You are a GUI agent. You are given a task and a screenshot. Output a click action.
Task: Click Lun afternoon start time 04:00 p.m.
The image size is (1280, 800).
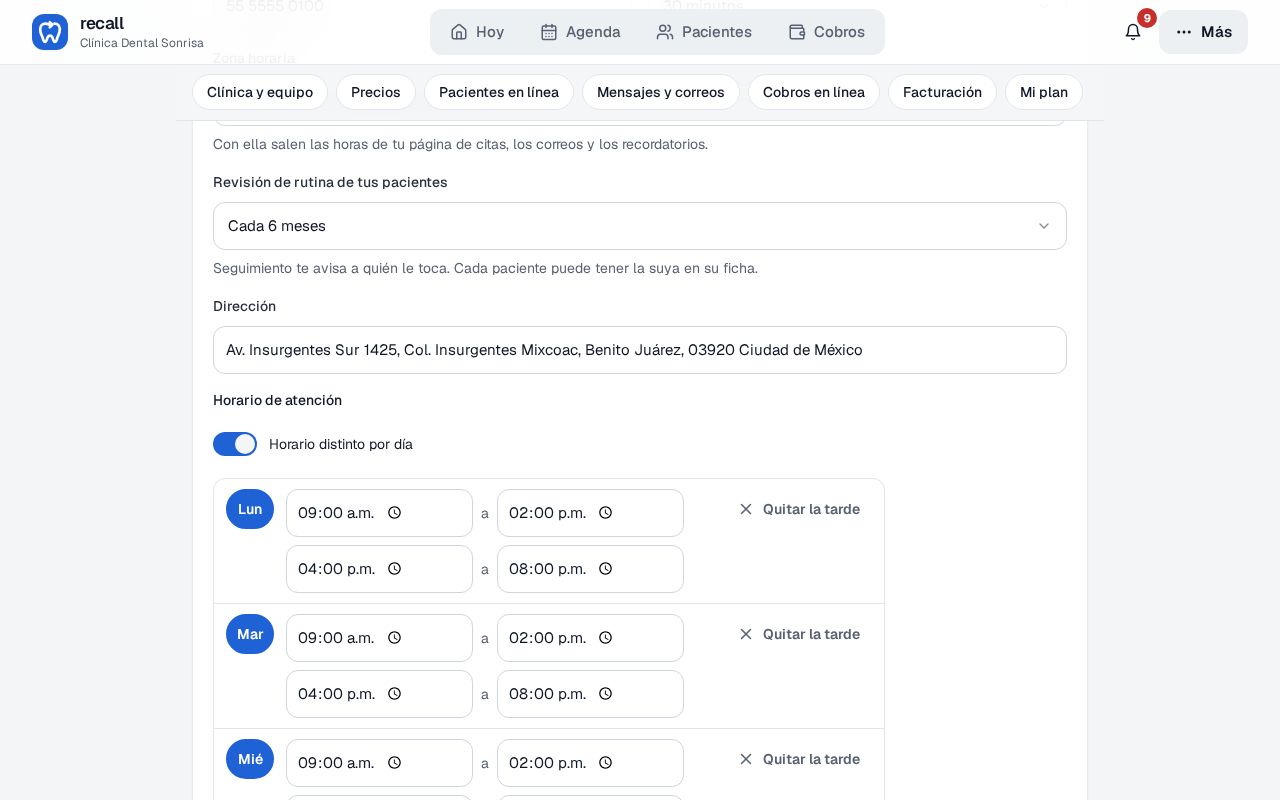[x=379, y=569]
